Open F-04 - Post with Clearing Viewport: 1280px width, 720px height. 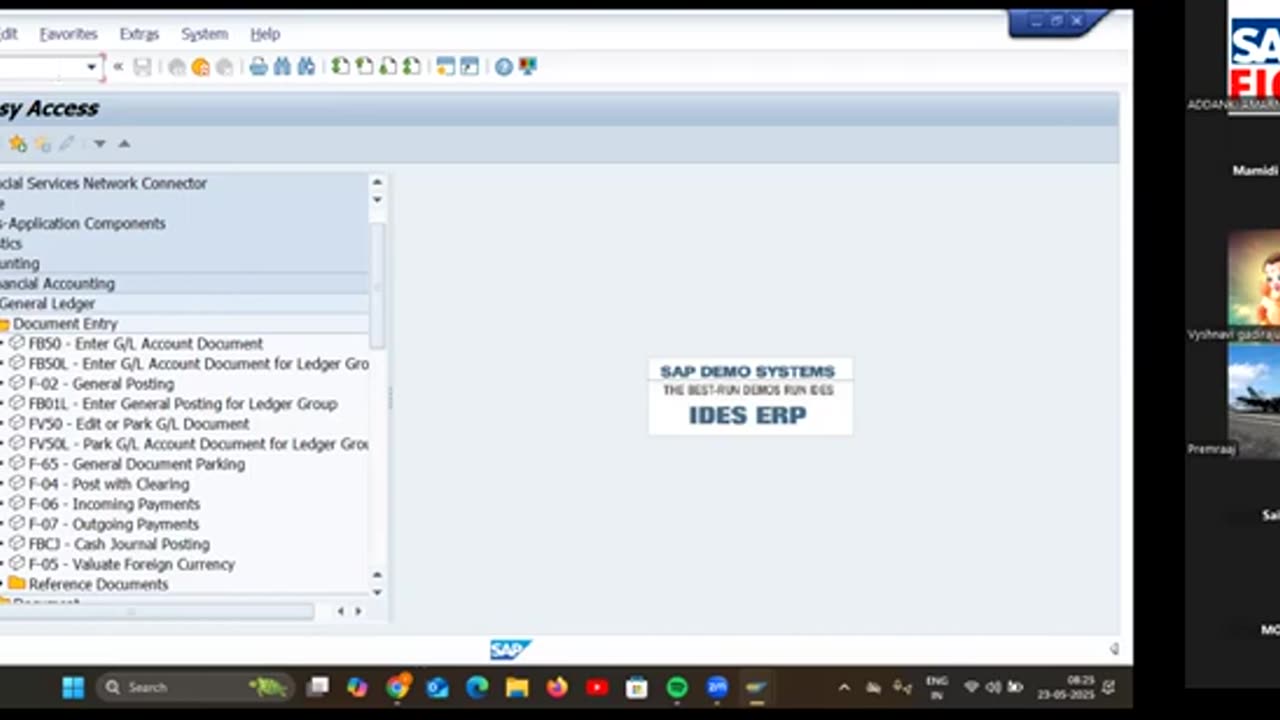[109, 484]
